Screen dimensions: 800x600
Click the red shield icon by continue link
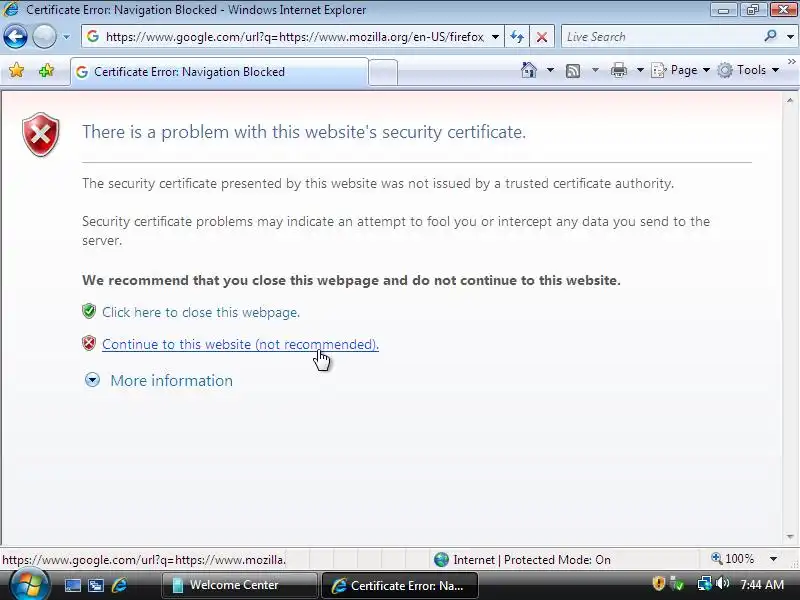click(x=89, y=343)
